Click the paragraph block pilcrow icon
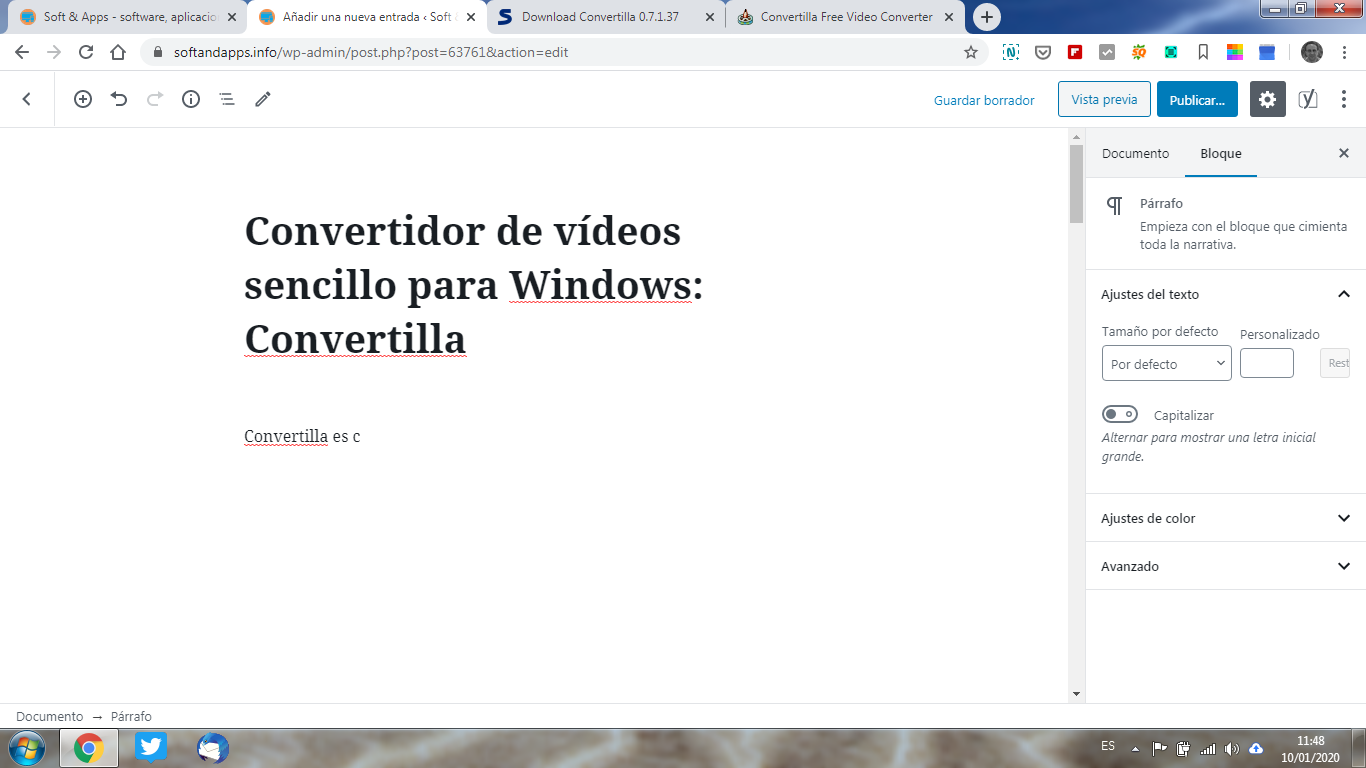 [x=1114, y=206]
